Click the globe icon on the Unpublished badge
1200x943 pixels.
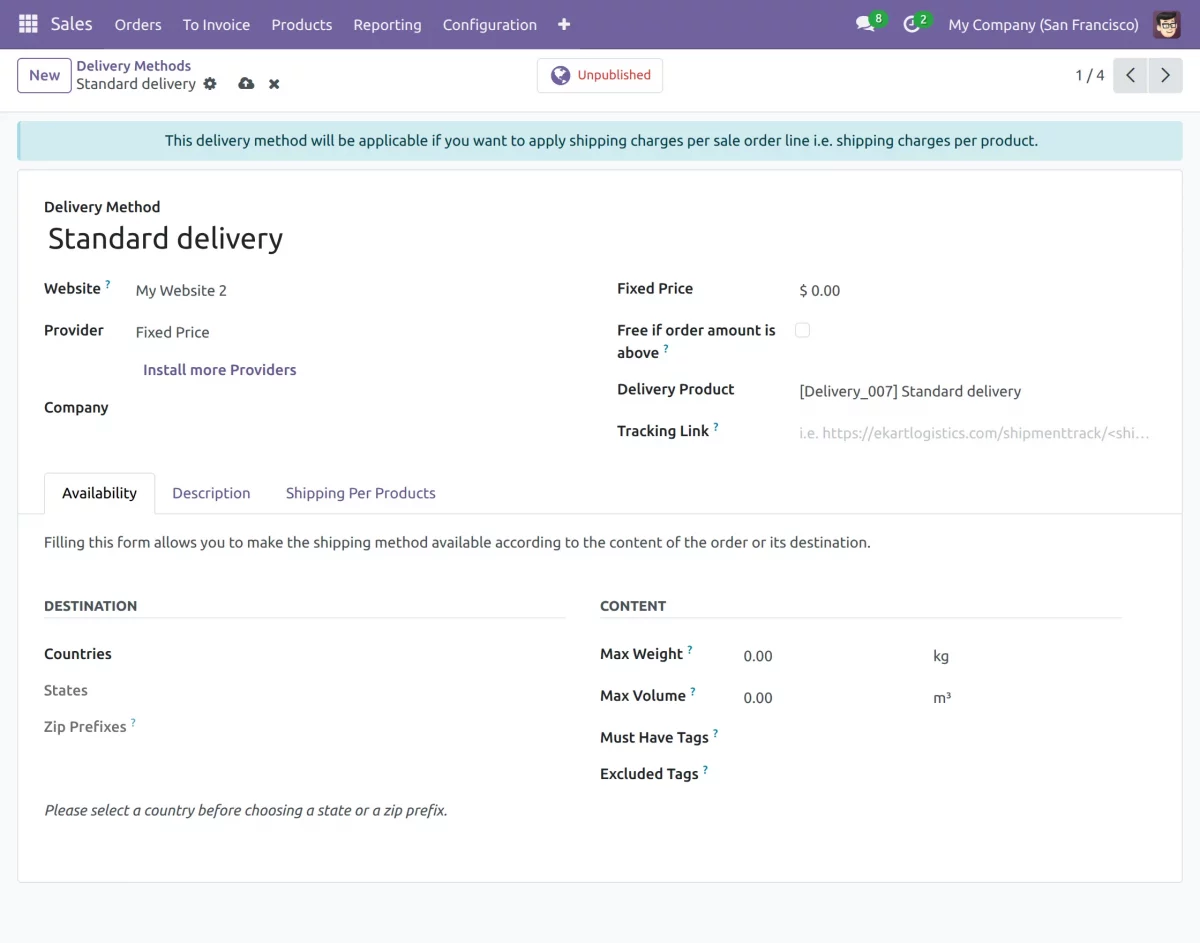[559, 74]
